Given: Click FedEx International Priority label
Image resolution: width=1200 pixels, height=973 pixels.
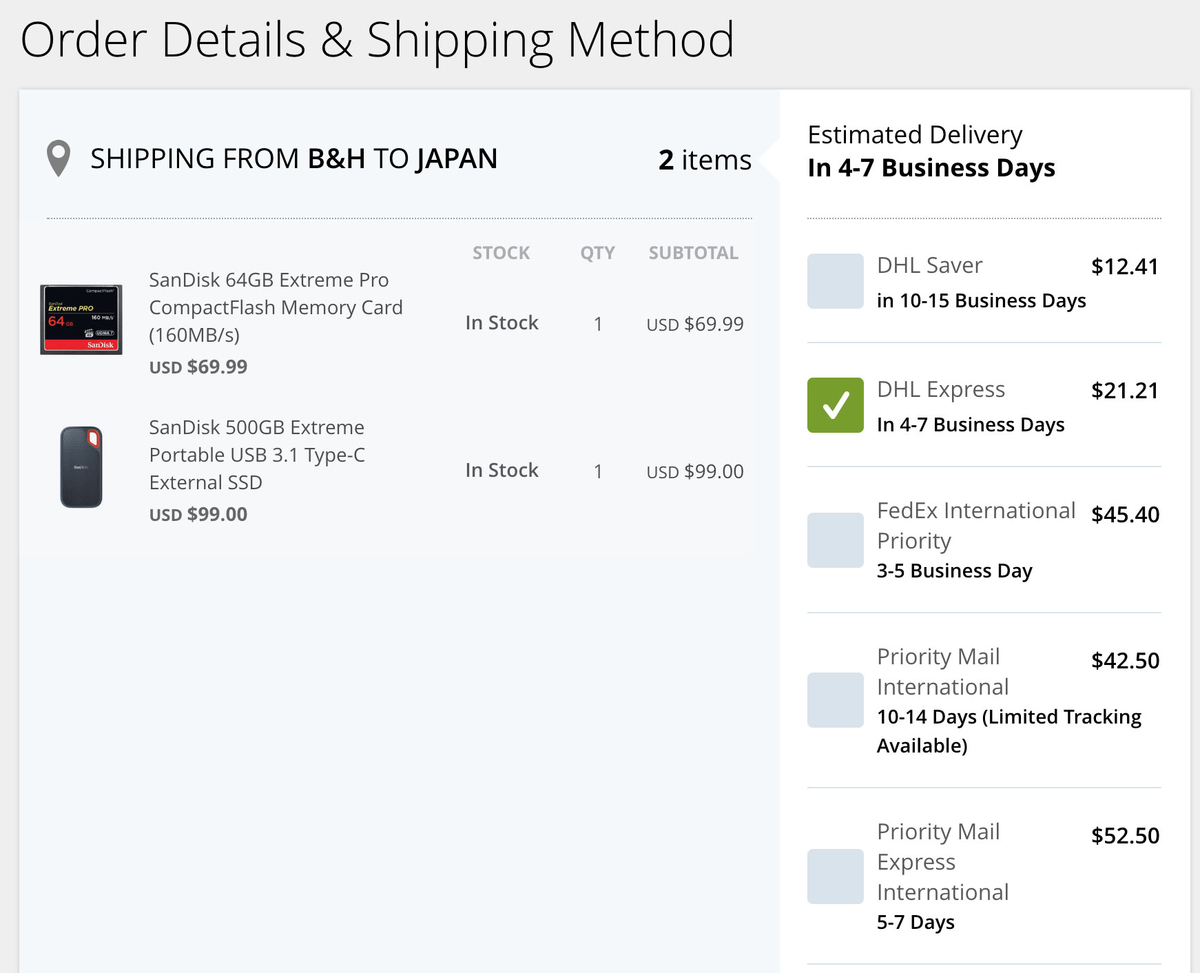Looking at the screenshot, I should pyautogui.click(x=976, y=526).
